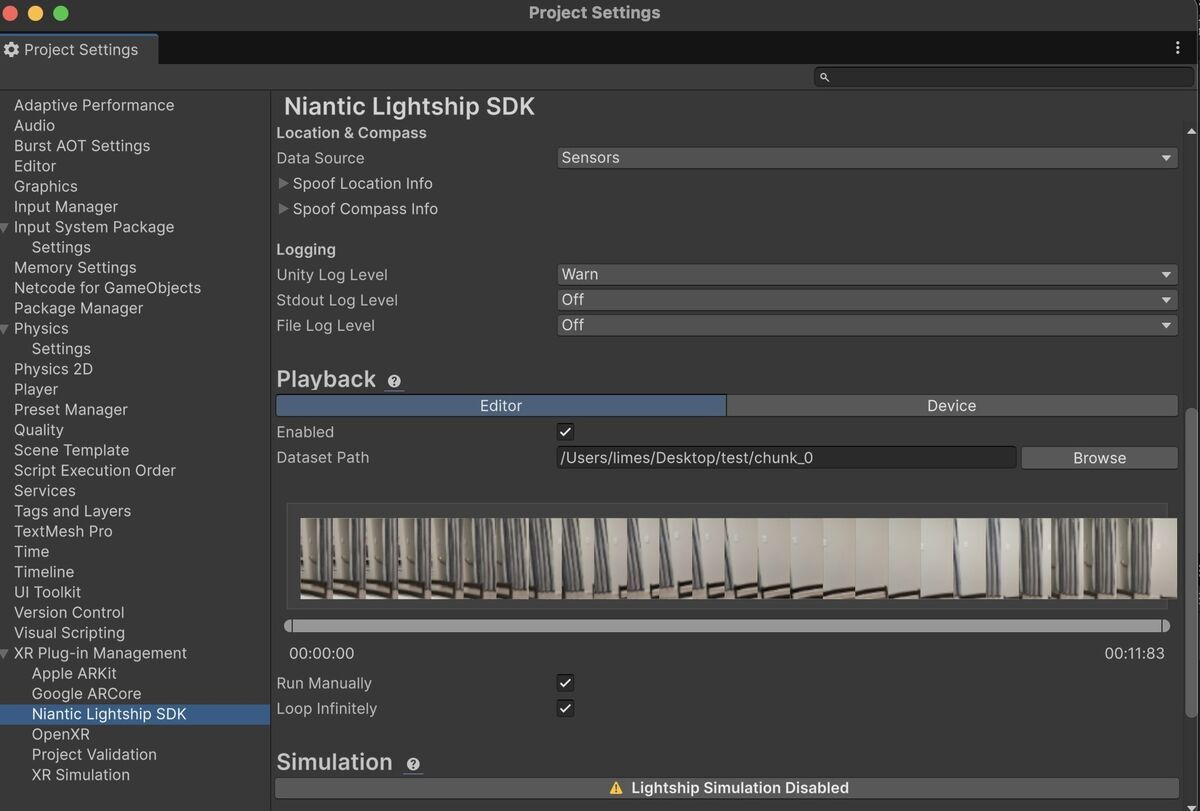Open the three-dot window options menu
Viewport: 1200px width, 811px height.
click(x=1178, y=48)
